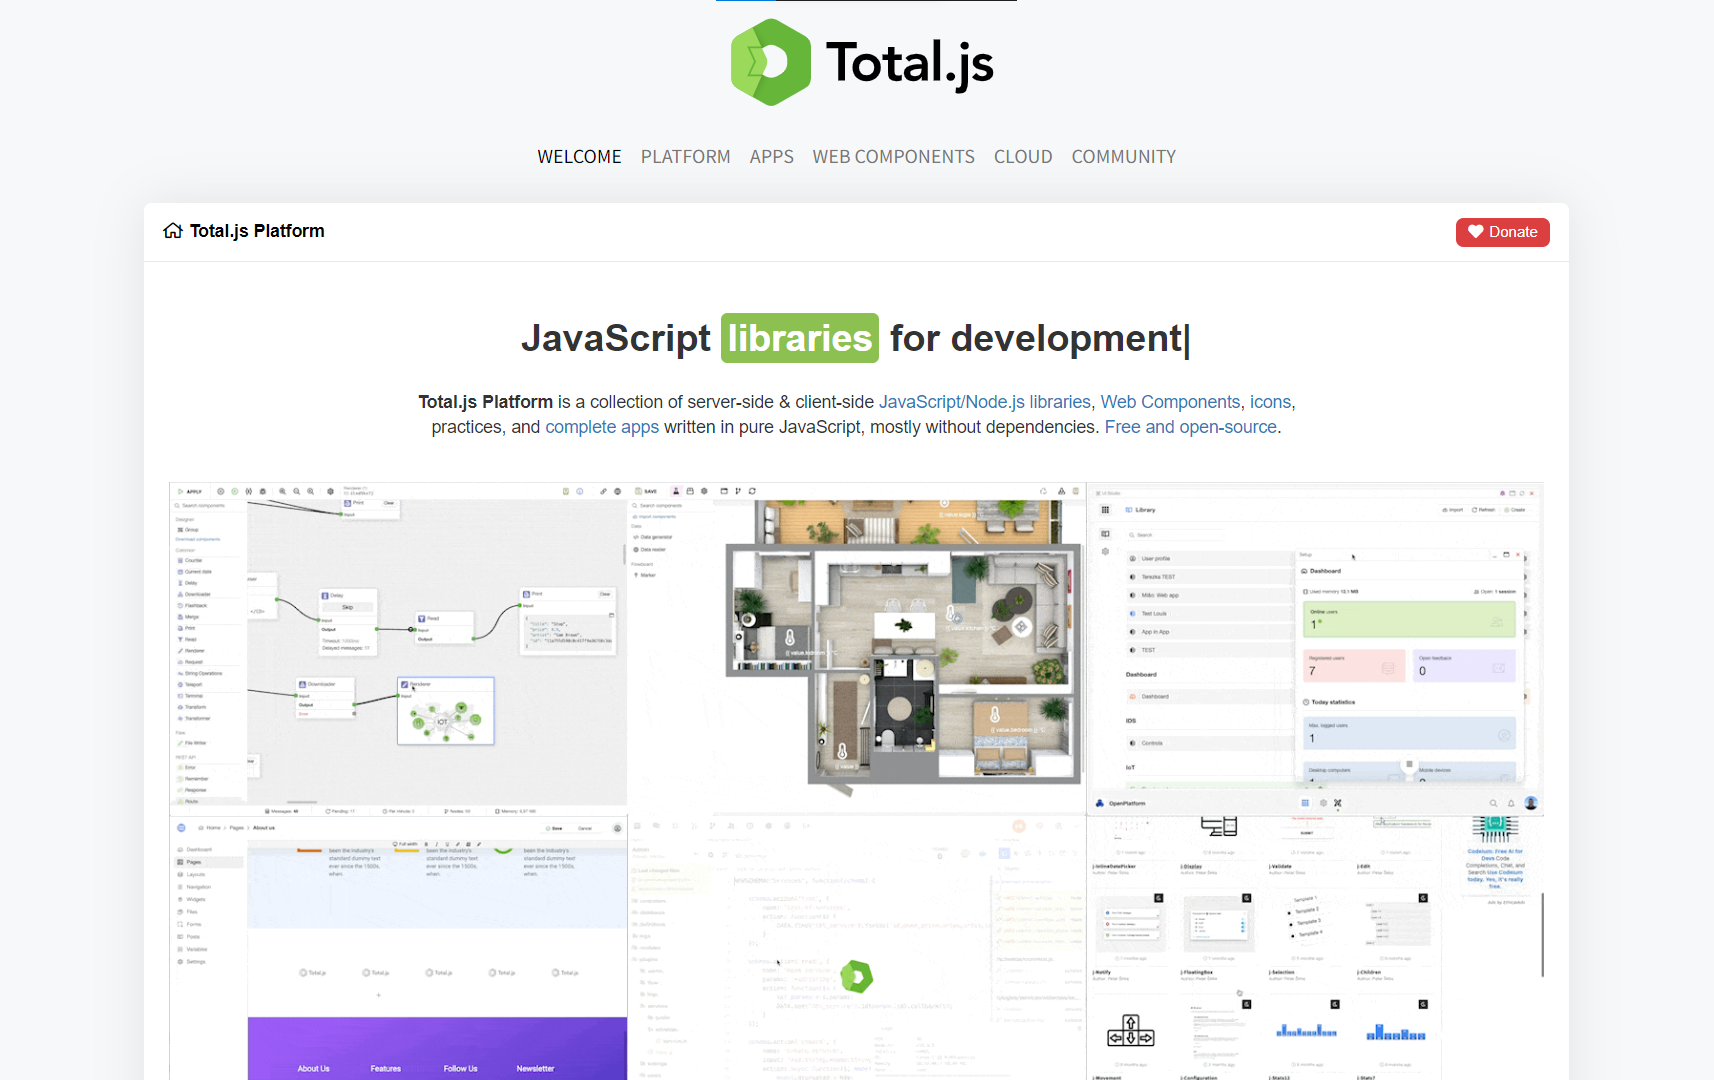Image resolution: width=1714 pixels, height=1080 pixels.
Task: Select the zoom-in magnifier in the Flow toolbar
Action: (x=283, y=490)
